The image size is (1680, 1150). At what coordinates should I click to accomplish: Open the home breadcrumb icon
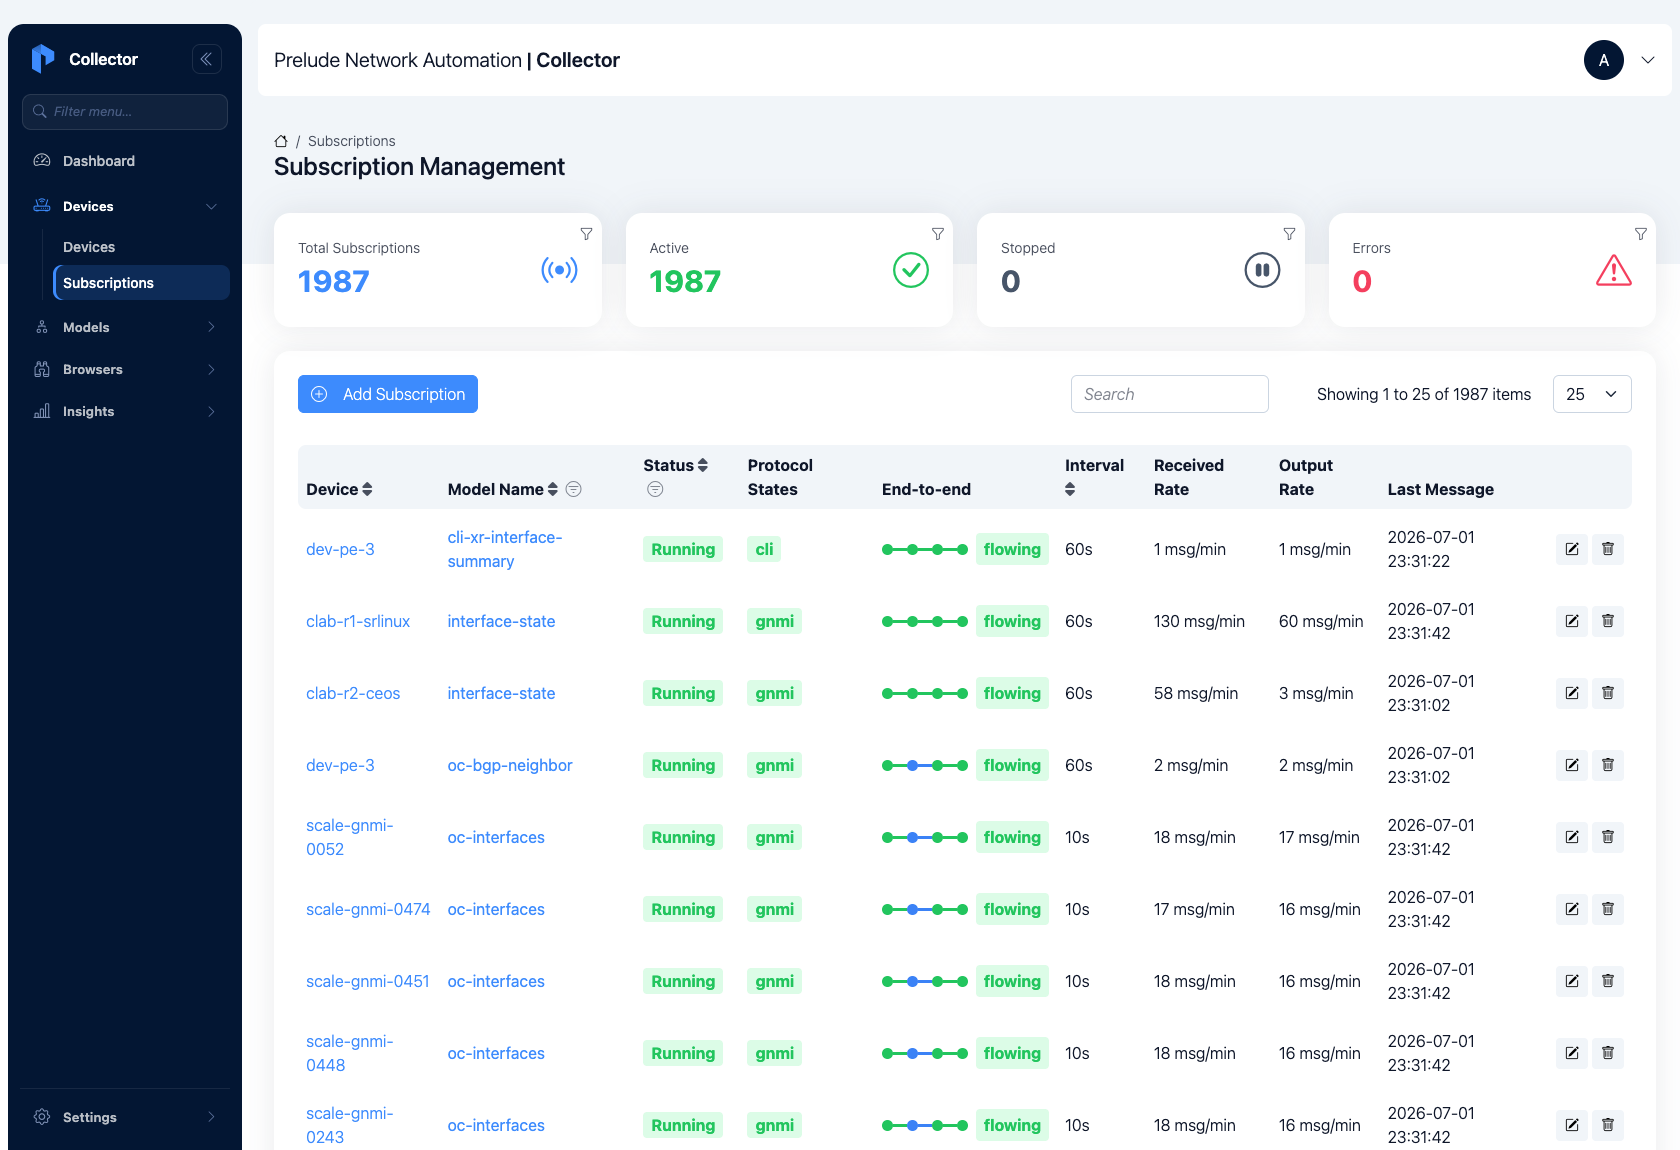pyautogui.click(x=281, y=141)
